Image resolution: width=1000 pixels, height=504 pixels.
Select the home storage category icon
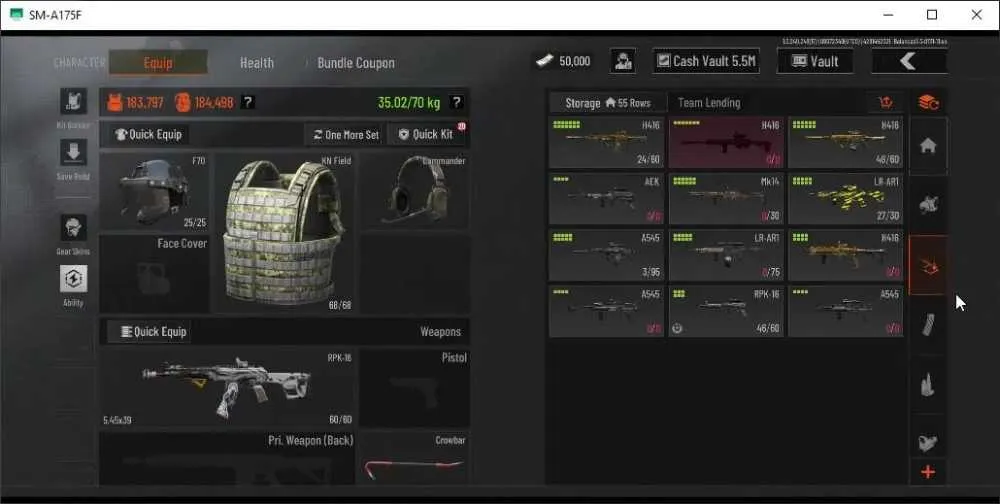pyautogui.click(x=928, y=146)
